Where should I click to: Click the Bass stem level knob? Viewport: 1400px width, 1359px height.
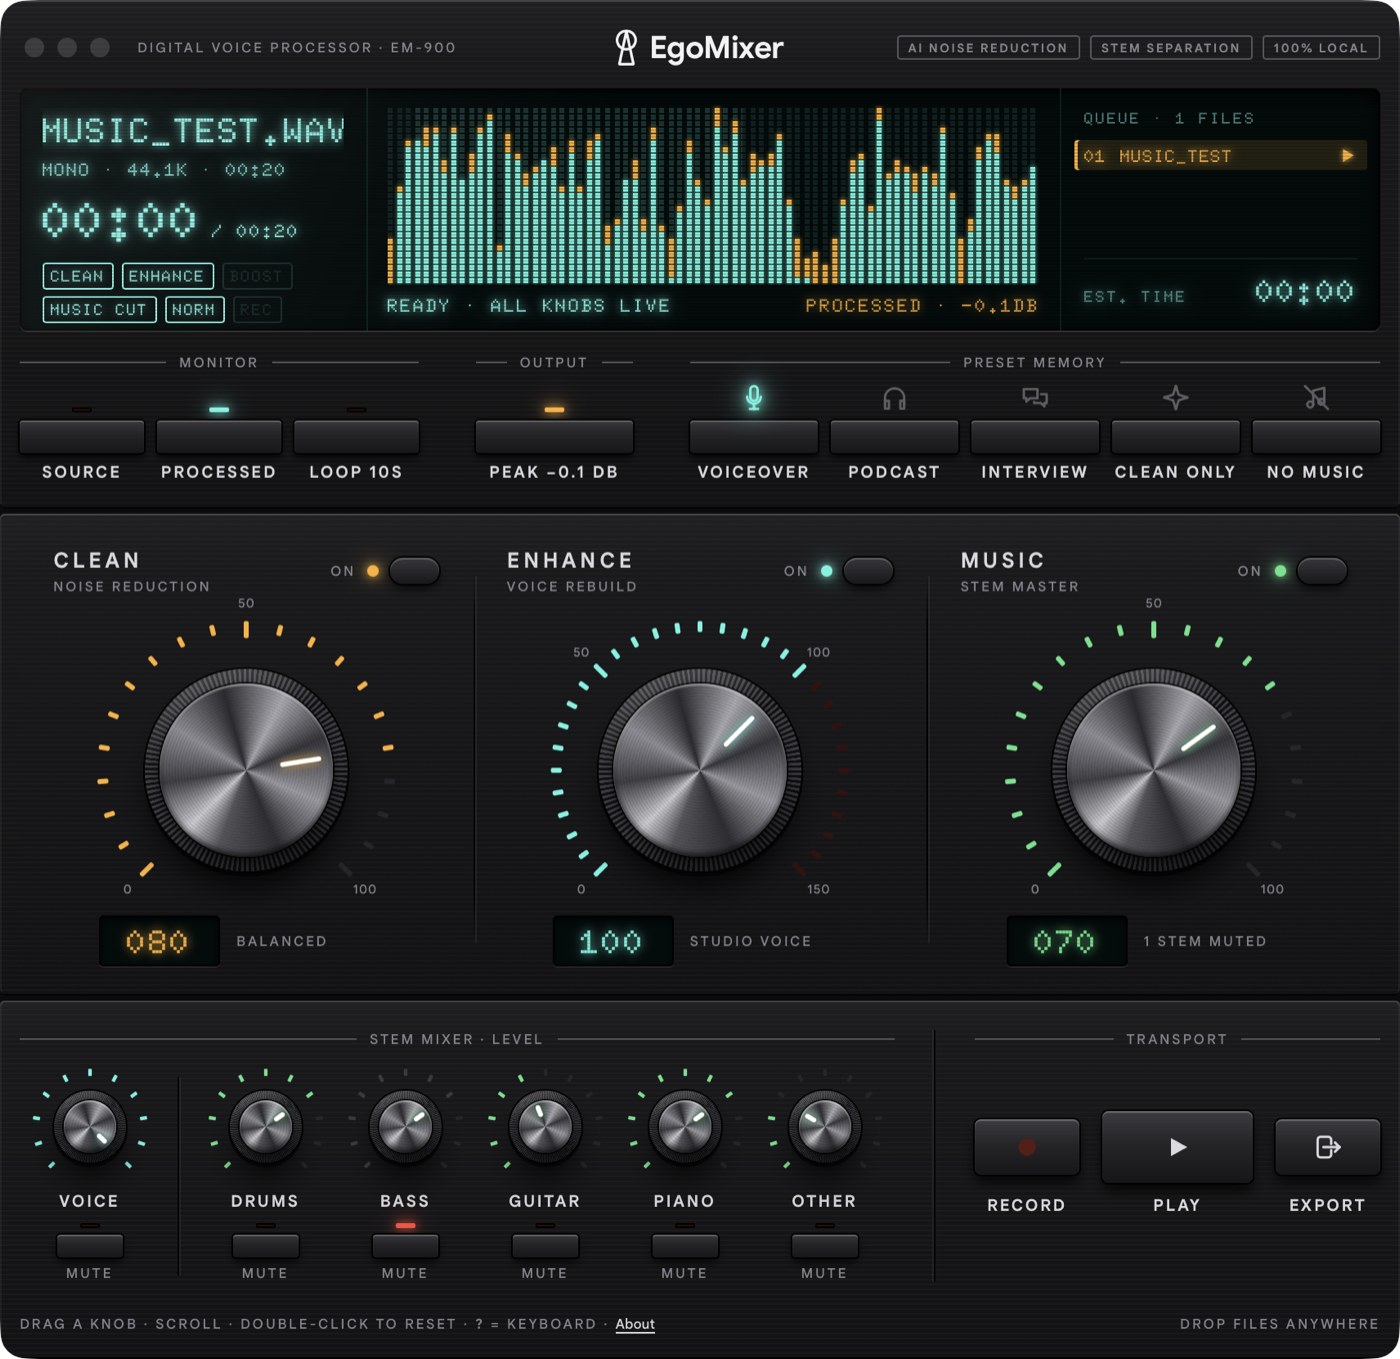pyautogui.click(x=405, y=1127)
